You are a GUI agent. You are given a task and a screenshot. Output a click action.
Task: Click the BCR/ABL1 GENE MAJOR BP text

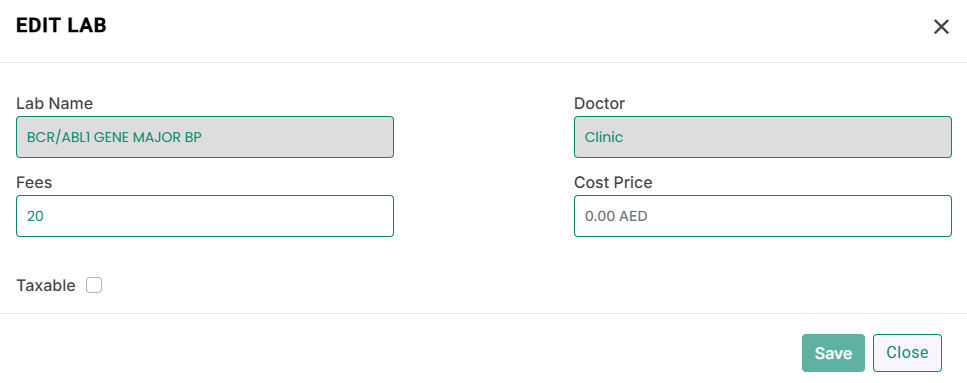[114, 137]
